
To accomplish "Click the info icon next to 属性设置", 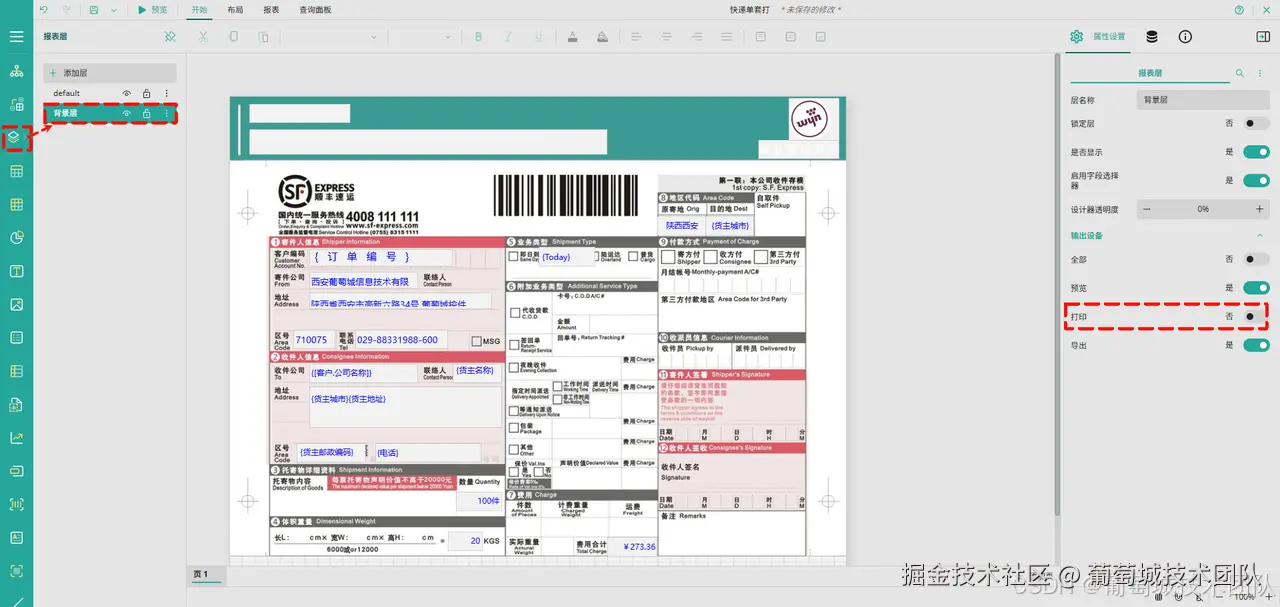I will [x=1185, y=36].
